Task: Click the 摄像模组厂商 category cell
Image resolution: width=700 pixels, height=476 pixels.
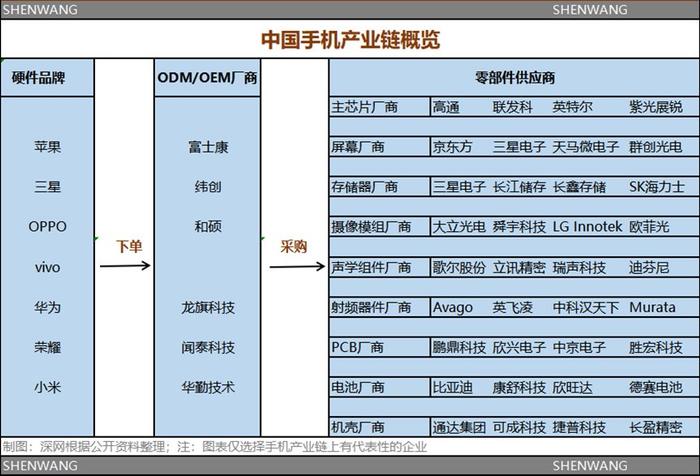Action: point(380,227)
